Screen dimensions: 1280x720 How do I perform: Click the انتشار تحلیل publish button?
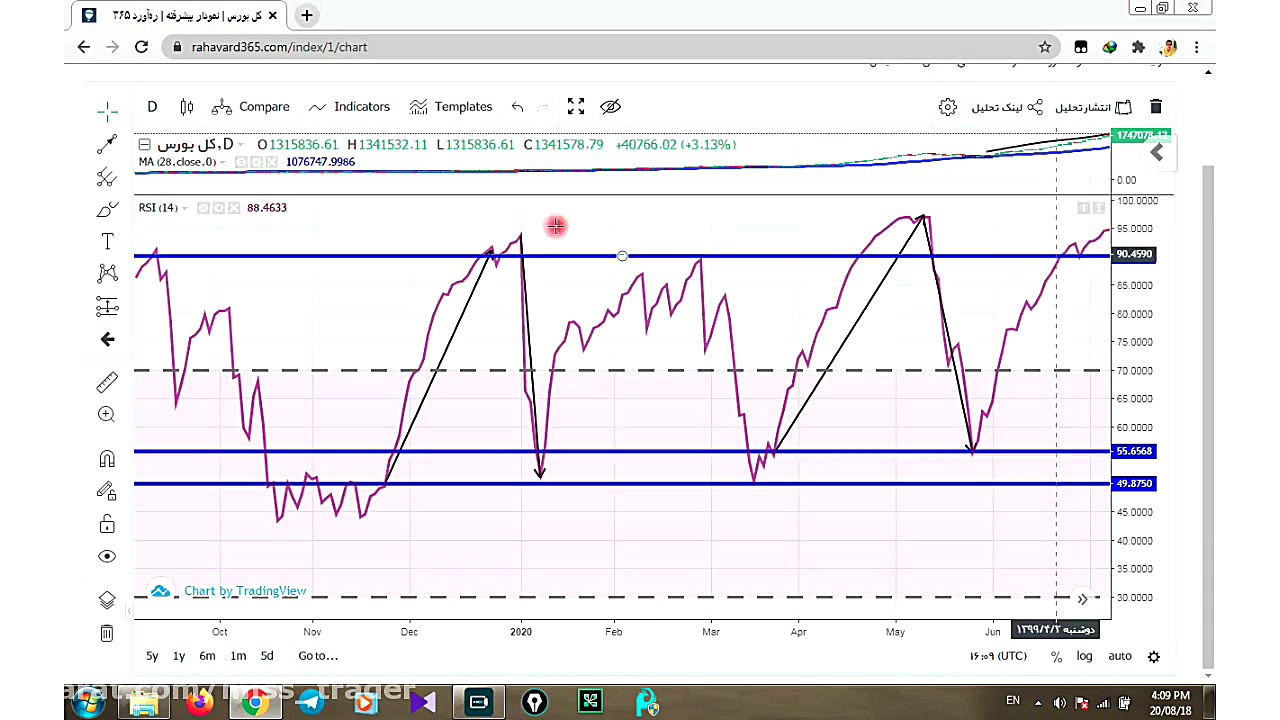[x=1093, y=107]
